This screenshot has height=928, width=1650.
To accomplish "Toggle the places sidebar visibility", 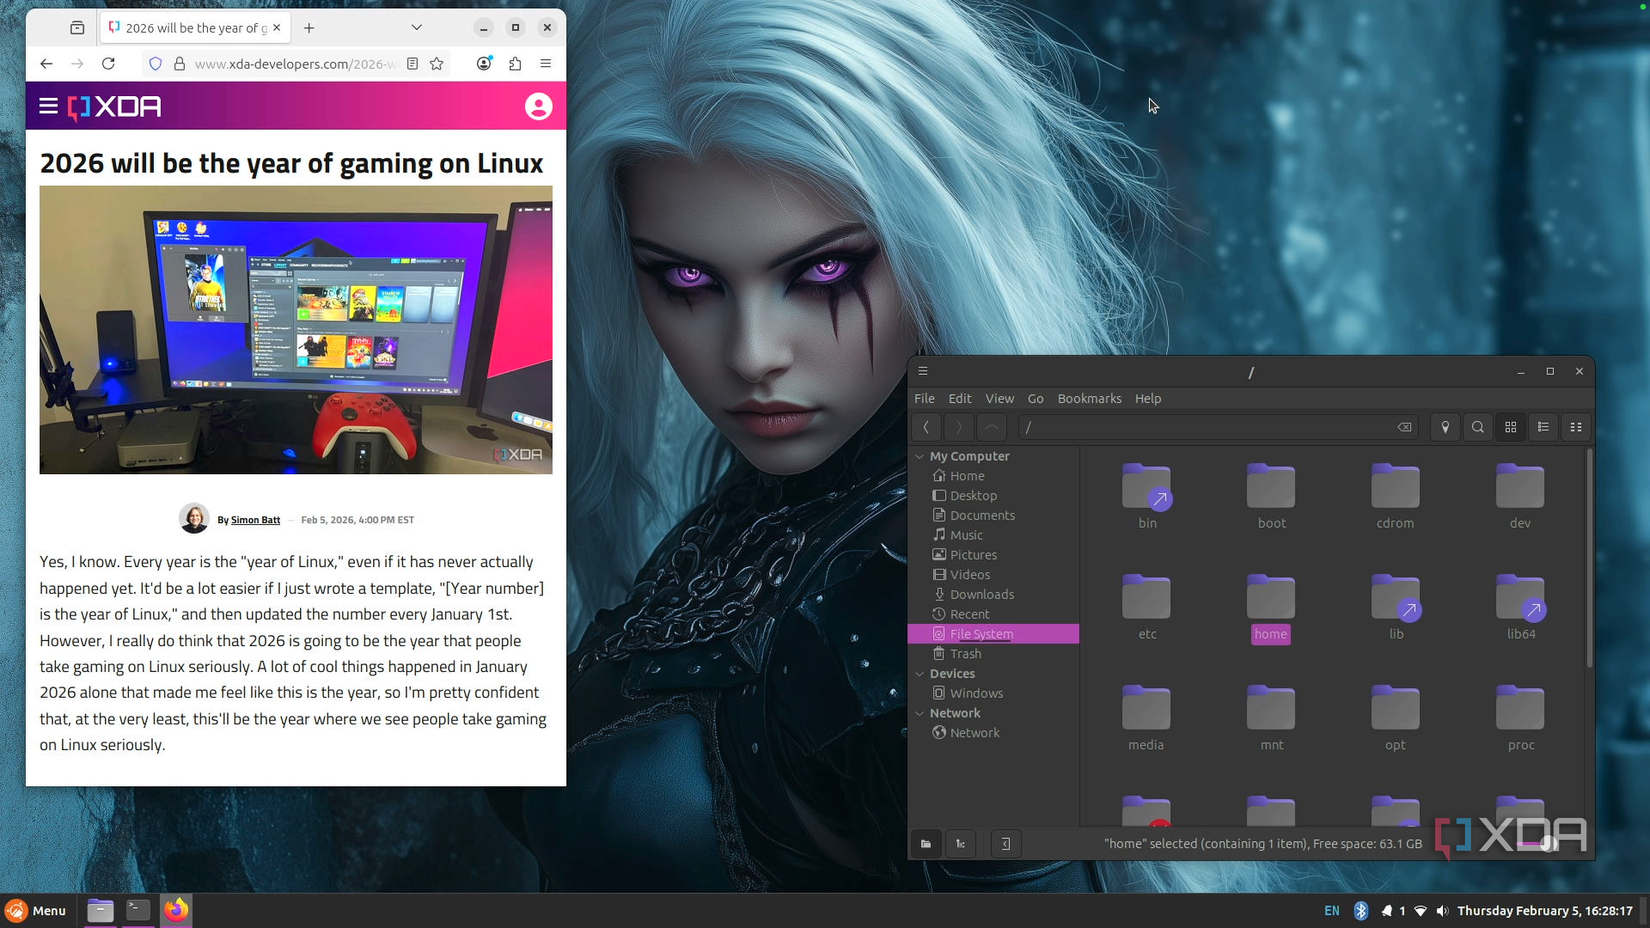I will coord(925,844).
